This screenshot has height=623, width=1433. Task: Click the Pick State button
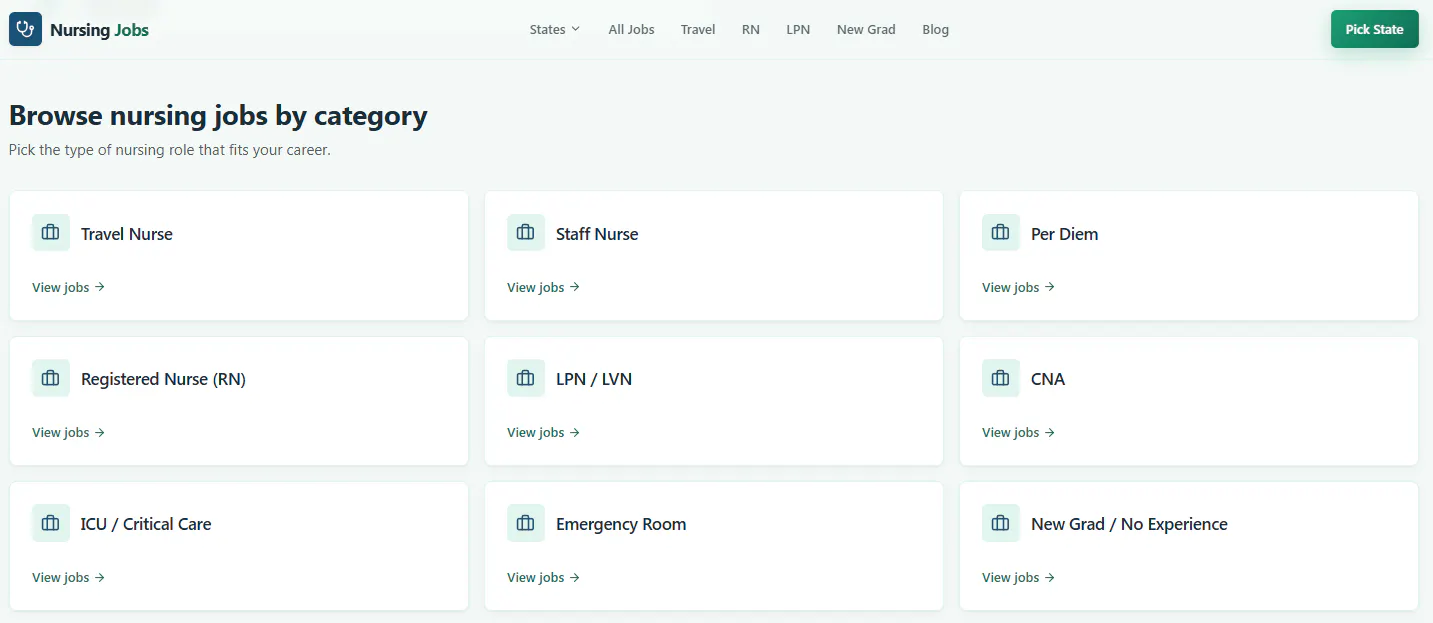coord(1375,29)
